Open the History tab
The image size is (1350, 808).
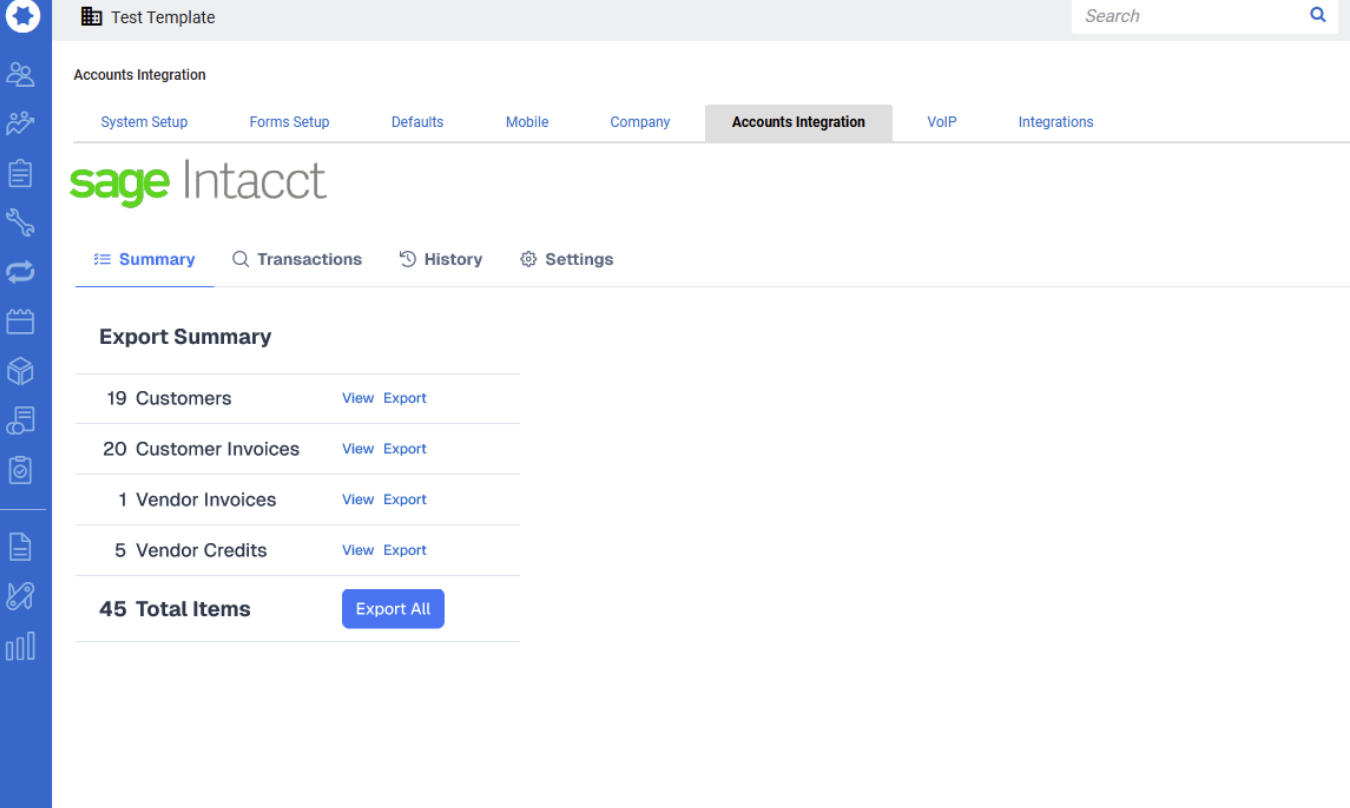(x=441, y=259)
